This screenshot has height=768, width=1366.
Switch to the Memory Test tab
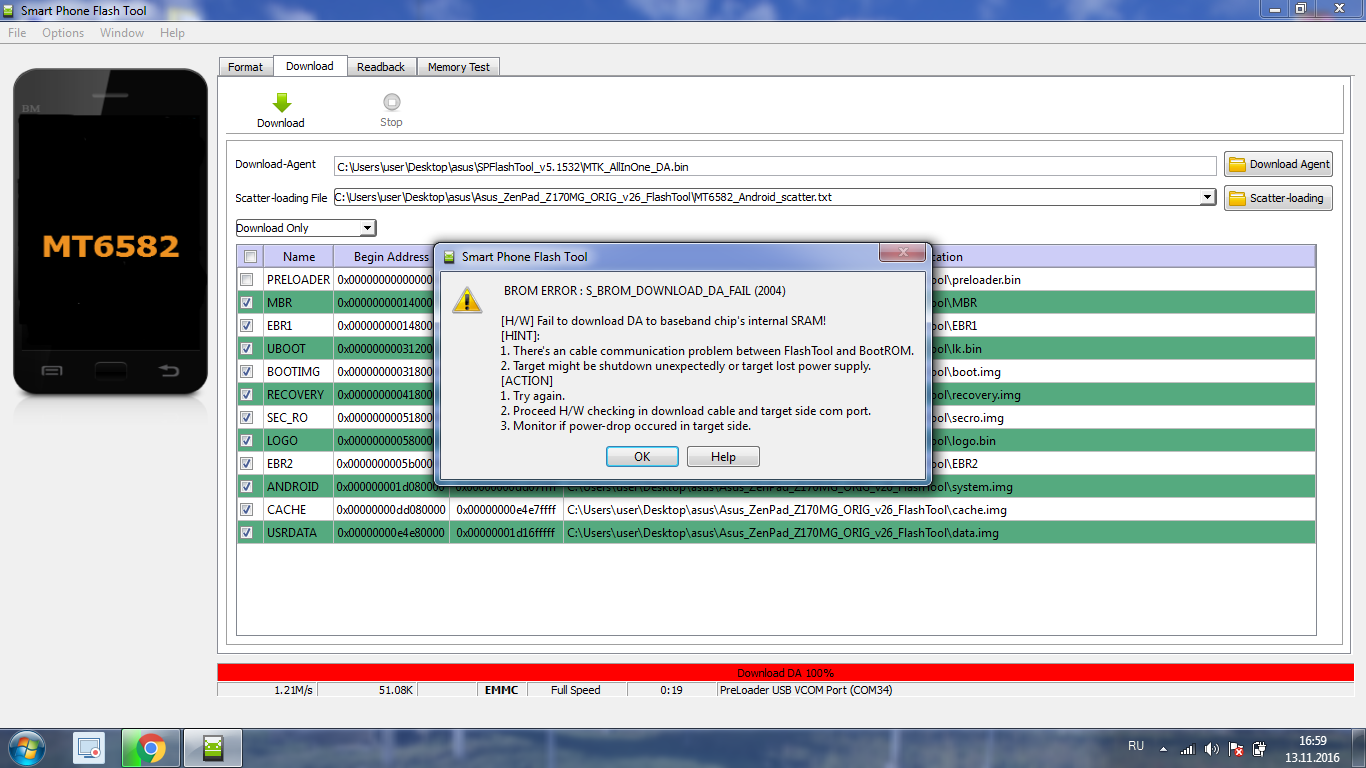point(458,67)
